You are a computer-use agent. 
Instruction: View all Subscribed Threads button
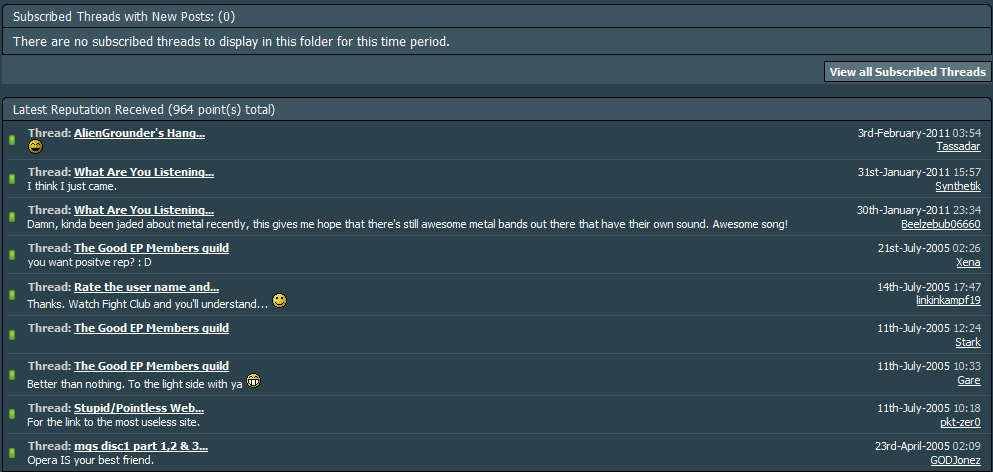coord(908,72)
